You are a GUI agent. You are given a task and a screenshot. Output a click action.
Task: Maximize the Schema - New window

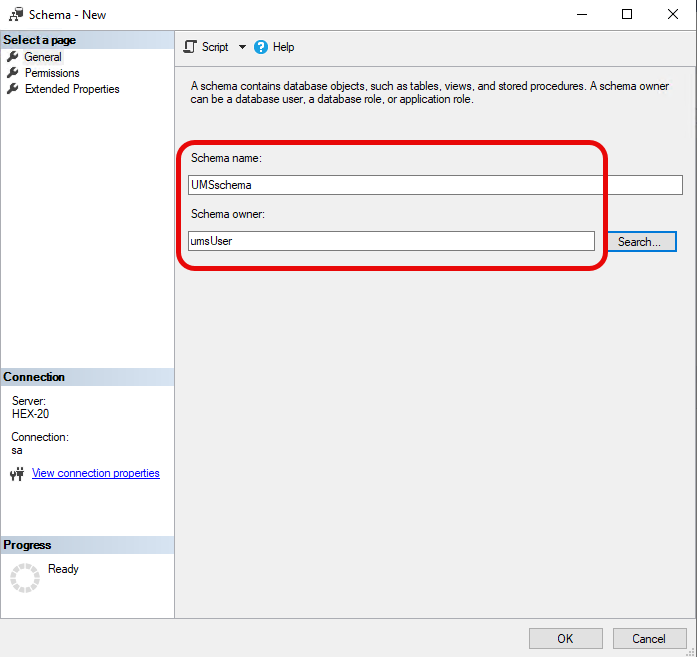pyautogui.click(x=627, y=15)
